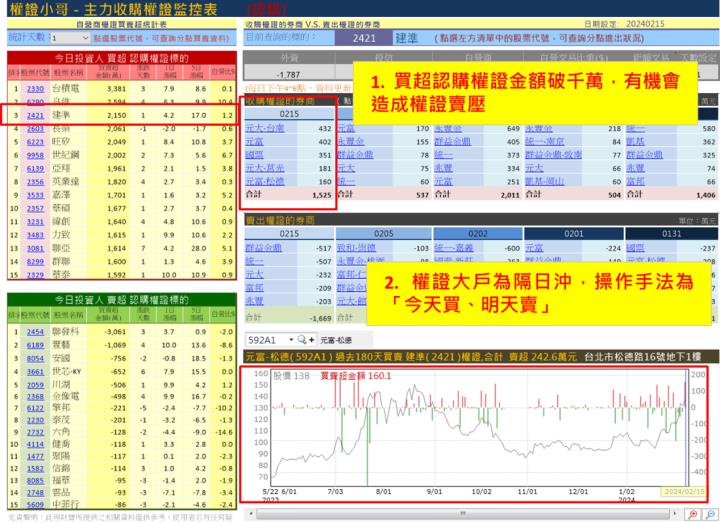Click broker 統一-嘉義 selling -600
This screenshot has height=523, width=720.
(454, 248)
